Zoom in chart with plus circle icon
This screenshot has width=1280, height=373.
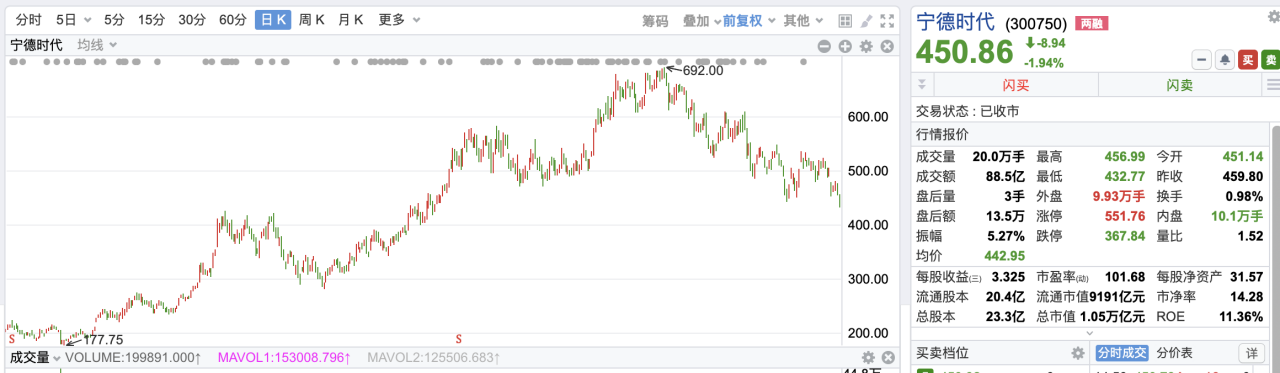845,46
